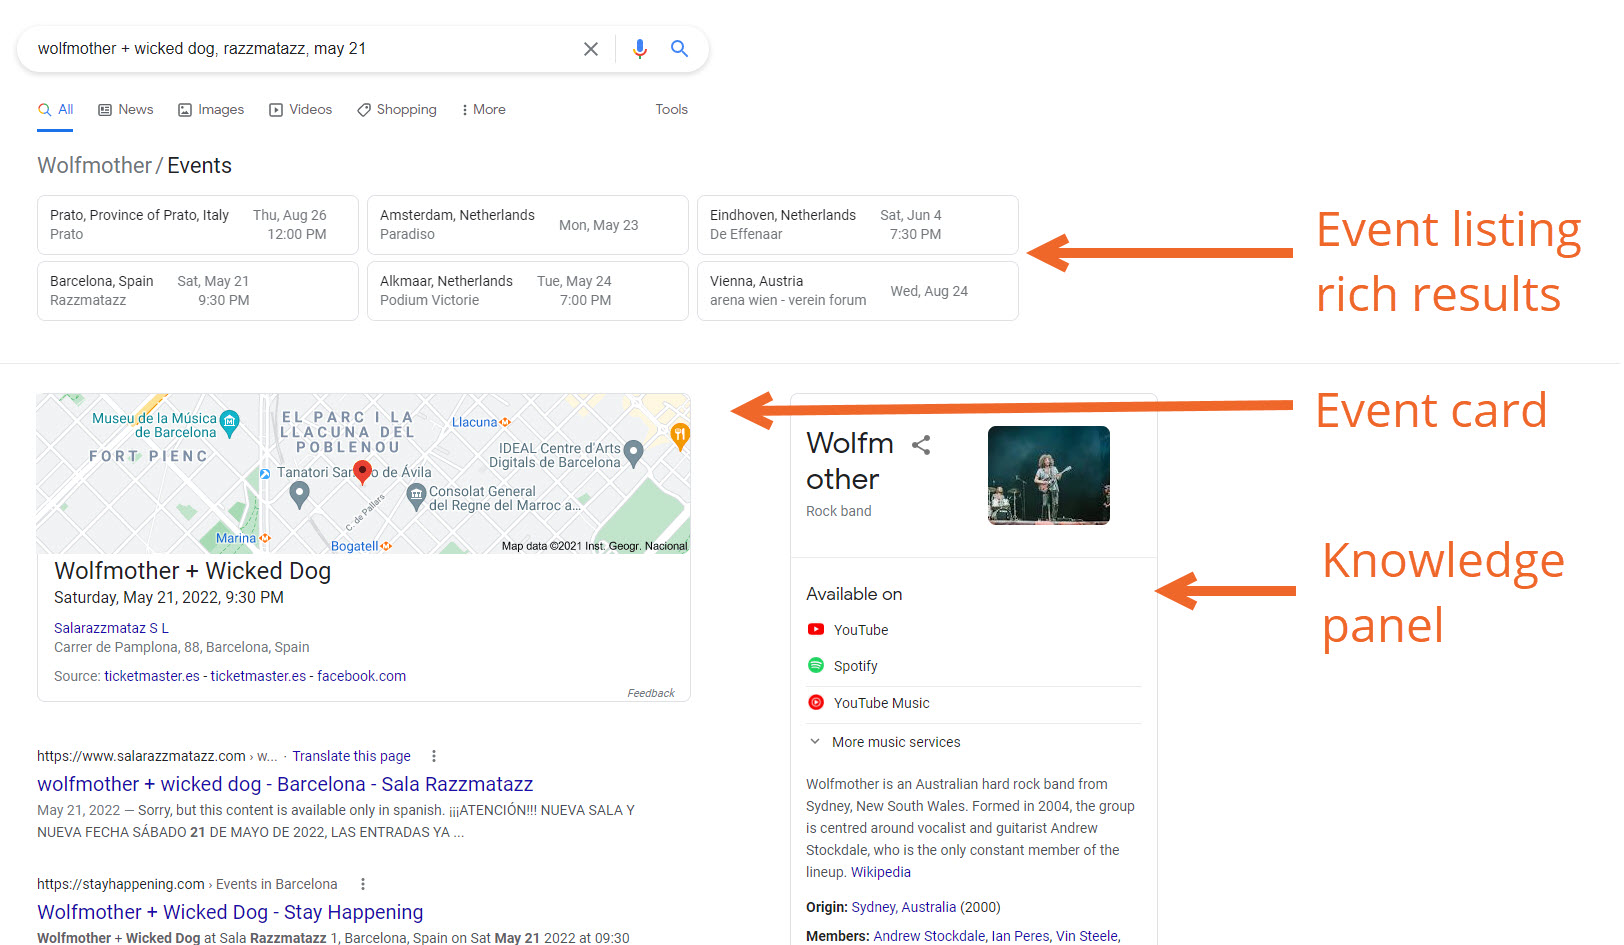Switch to the News tab
The height and width of the screenshot is (945, 1624).
pyautogui.click(x=126, y=109)
